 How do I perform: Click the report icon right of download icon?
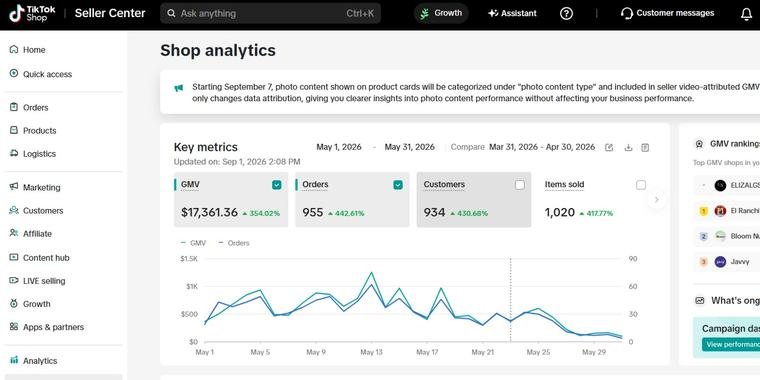pos(645,147)
